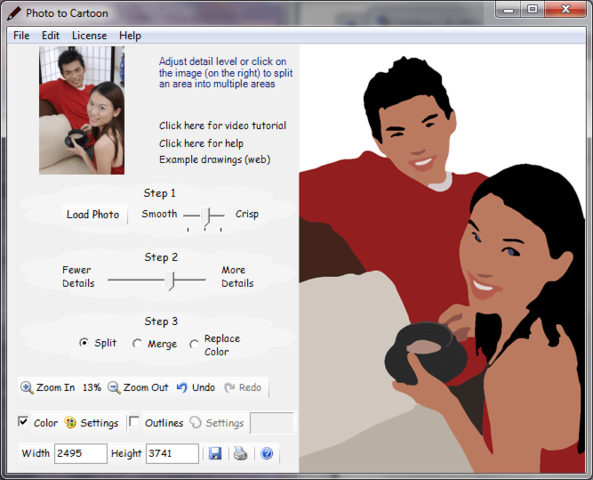Click the Redo arrow icon
Image resolution: width=593 pixels, height=480 pixels.
(x=229, y=387)
